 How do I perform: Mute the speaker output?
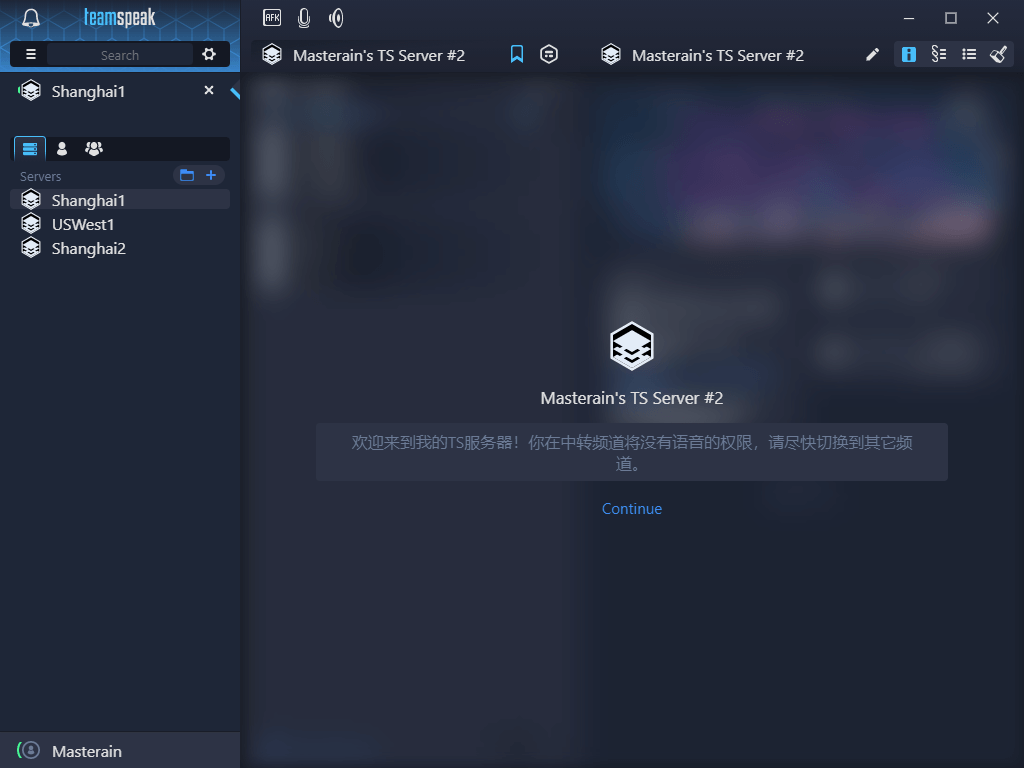pos(336,18)
